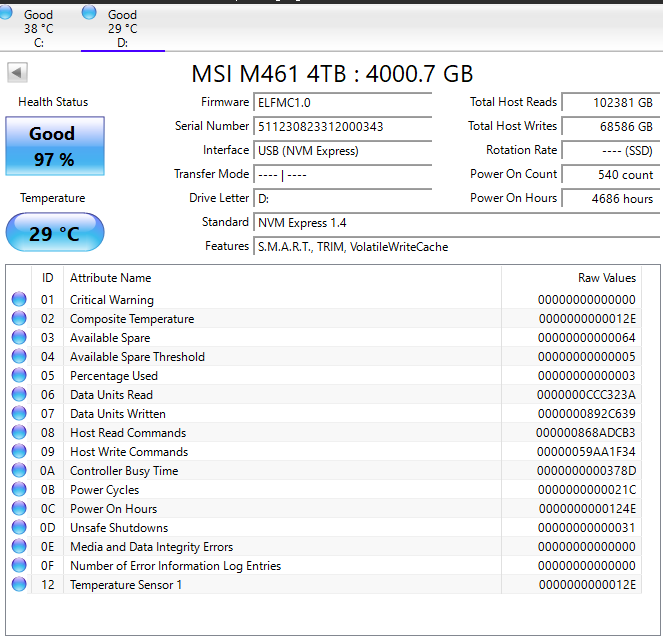Click the status circle for Percentage Used
The image size is (663, 641).
click(x=19, y=375)
